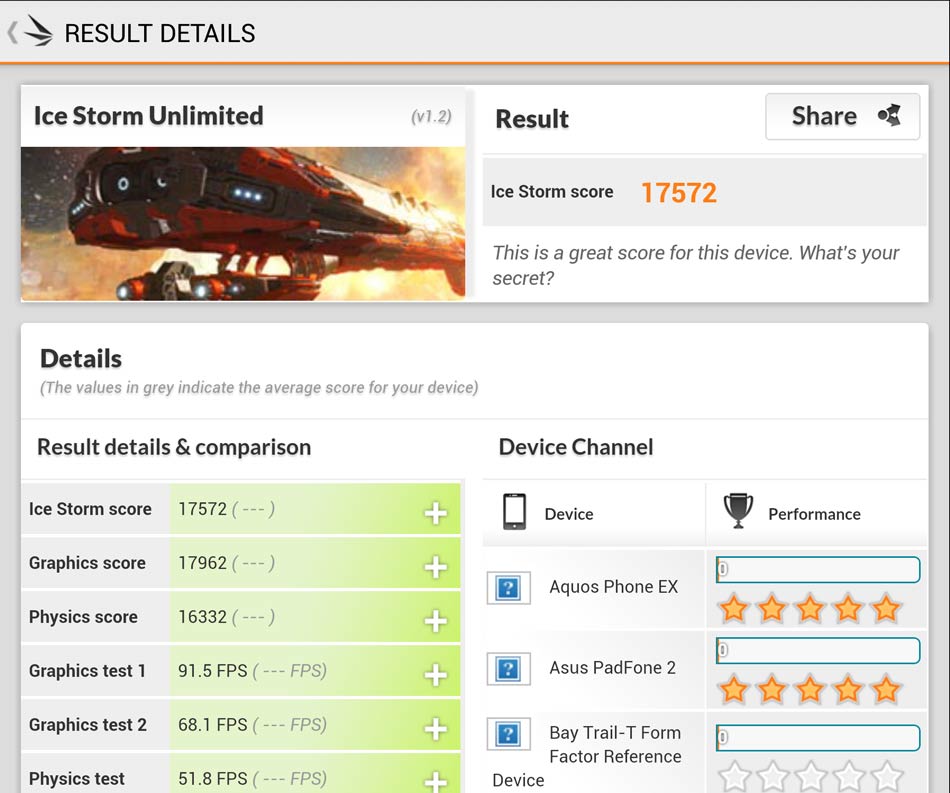Click the 'great score for this device' message

tap(696, 265)
